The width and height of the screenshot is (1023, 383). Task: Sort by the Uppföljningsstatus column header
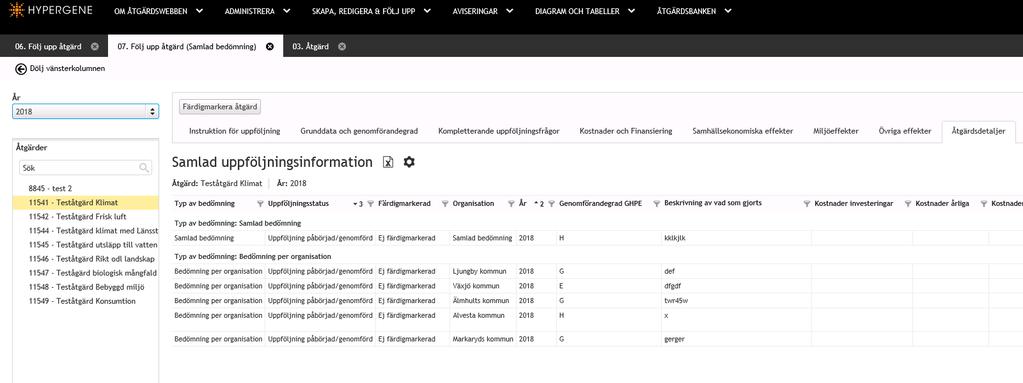pos(299,204)
